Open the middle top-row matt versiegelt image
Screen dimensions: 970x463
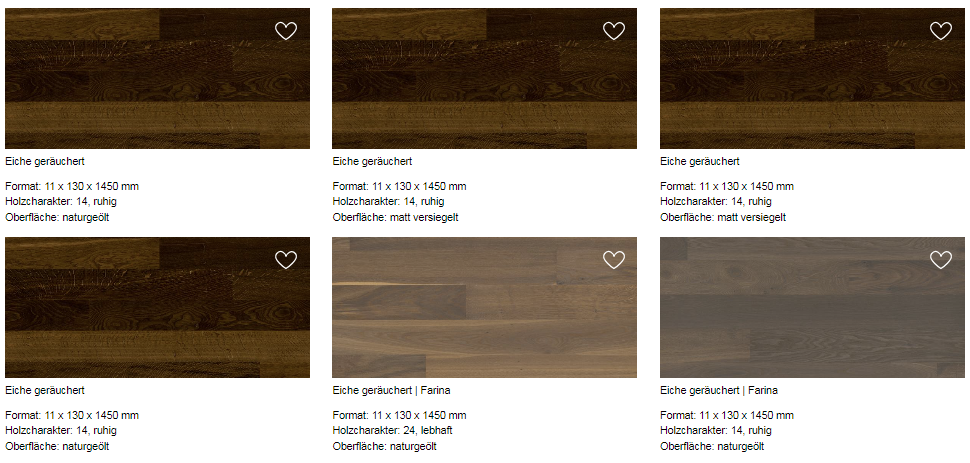pyautogui.click(x=484, y=79)
